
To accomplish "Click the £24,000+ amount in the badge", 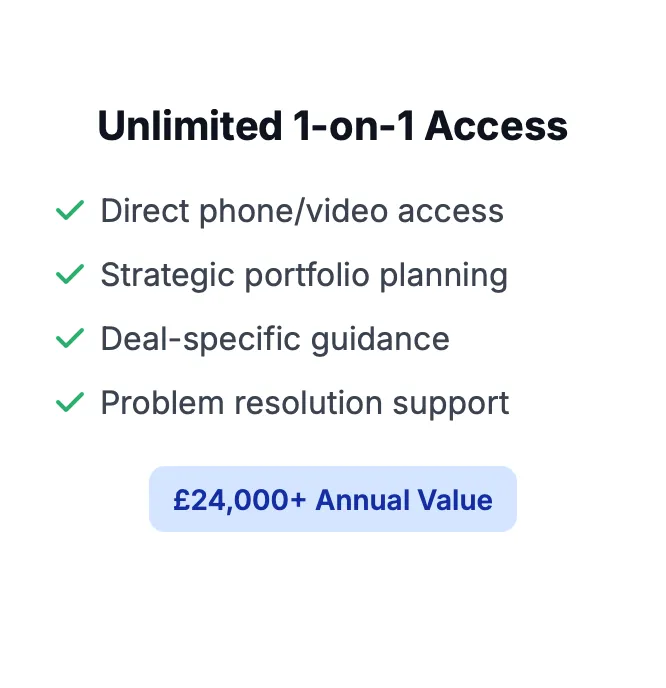I will tap(239, 500).
